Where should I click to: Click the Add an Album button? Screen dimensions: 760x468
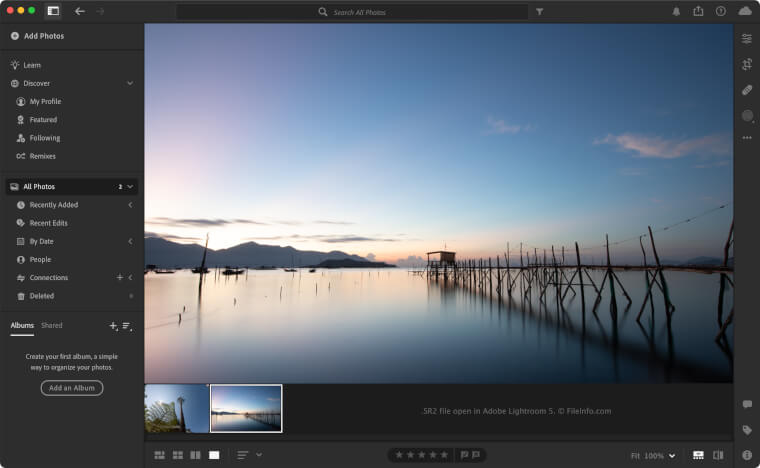72,388
